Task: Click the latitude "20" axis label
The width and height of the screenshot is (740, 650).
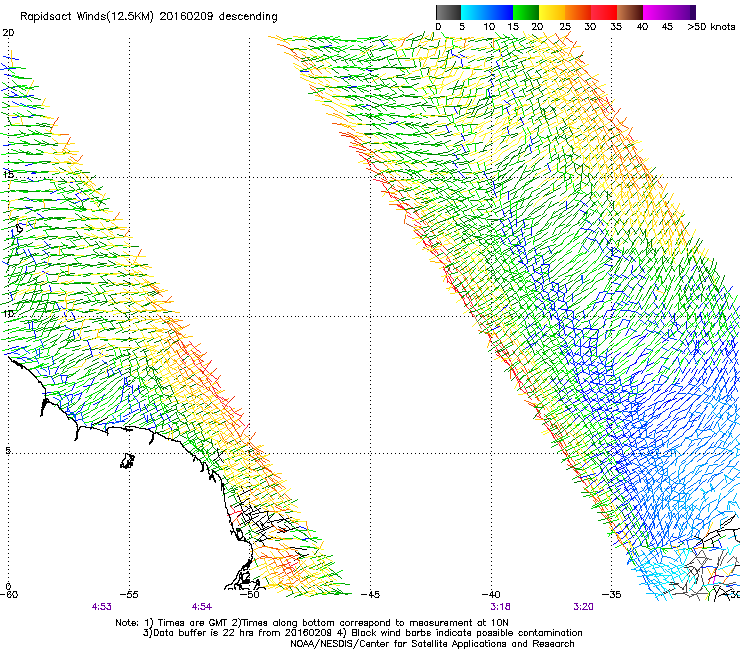Action: click(x=8, y=33)
